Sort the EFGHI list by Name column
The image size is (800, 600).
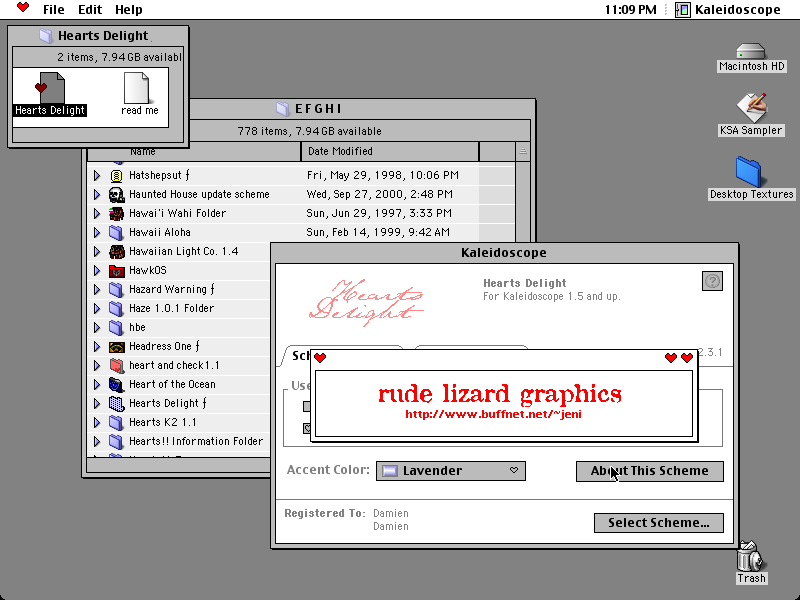(194, 151)
